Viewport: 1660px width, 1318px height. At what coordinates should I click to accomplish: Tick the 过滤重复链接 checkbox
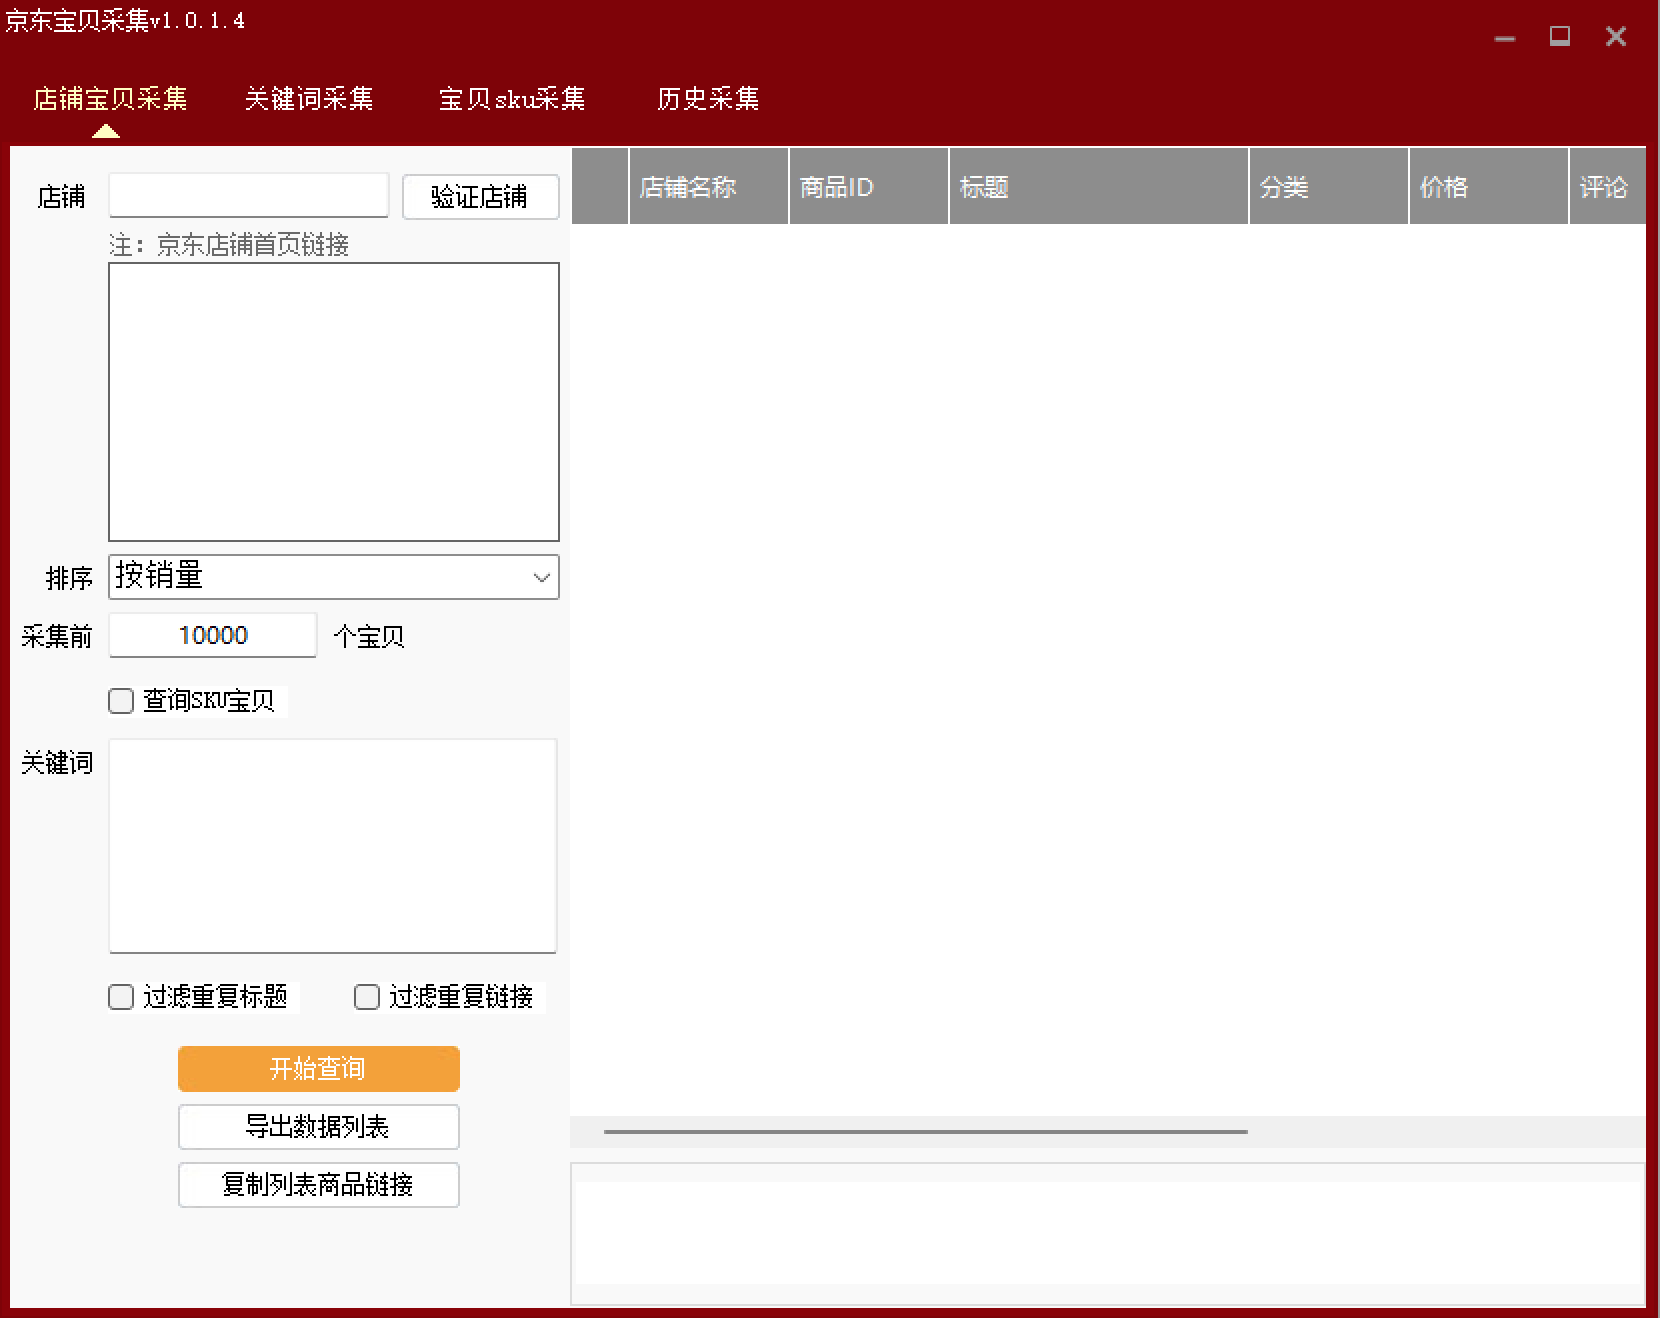(367, 997)
